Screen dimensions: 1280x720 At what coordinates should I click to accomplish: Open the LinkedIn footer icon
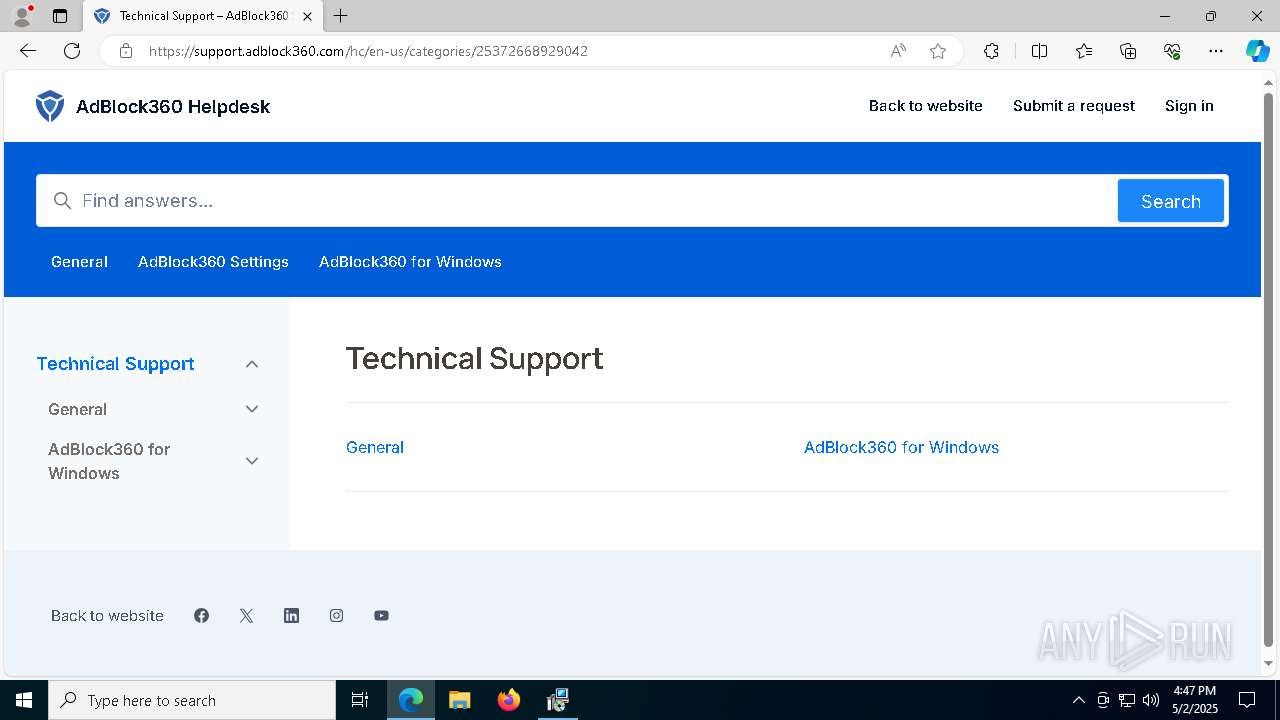pyautogui.click(x=291, y=616)
